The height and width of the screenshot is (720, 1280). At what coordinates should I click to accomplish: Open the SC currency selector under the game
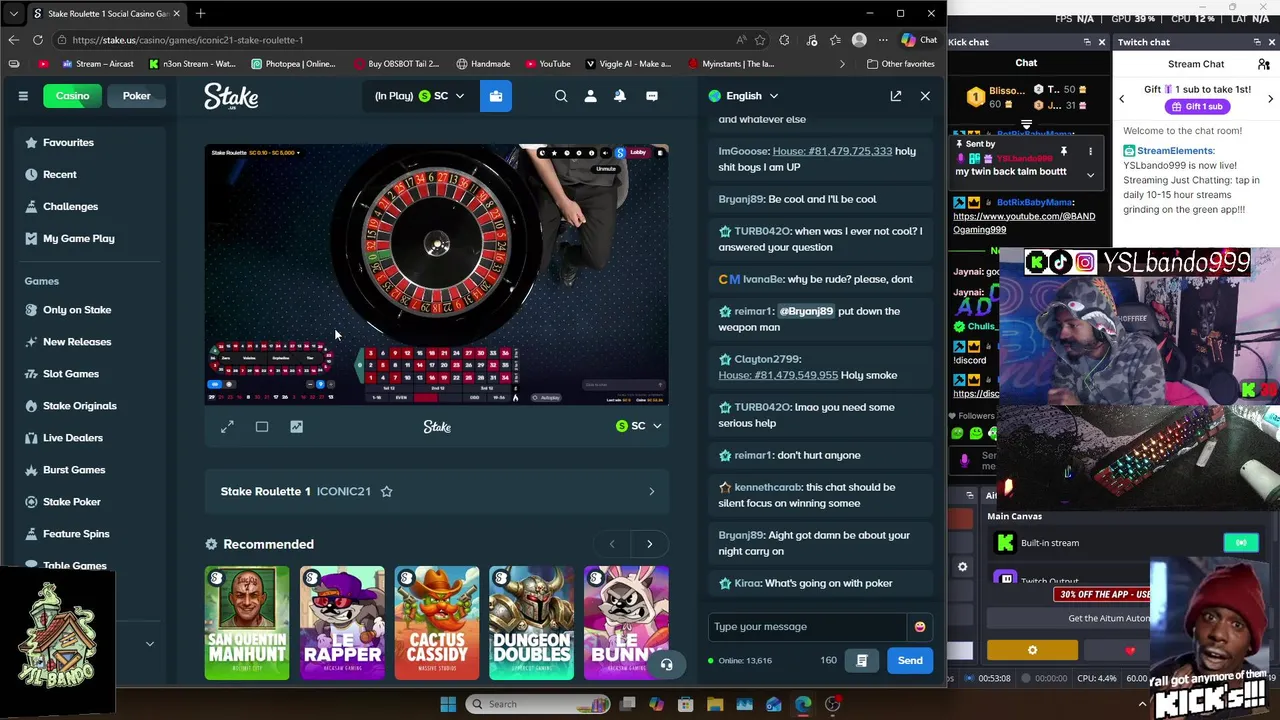[x=638, y=426]
